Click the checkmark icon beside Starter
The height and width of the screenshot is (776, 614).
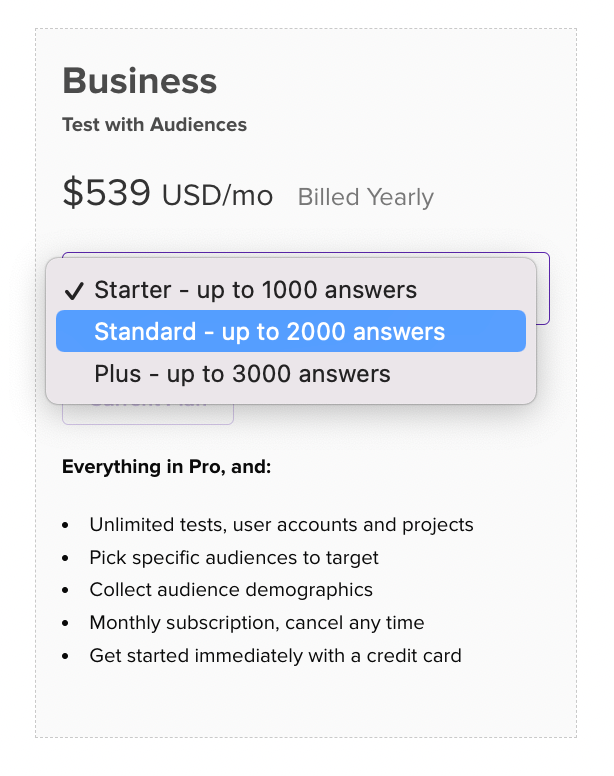point(74,291)
